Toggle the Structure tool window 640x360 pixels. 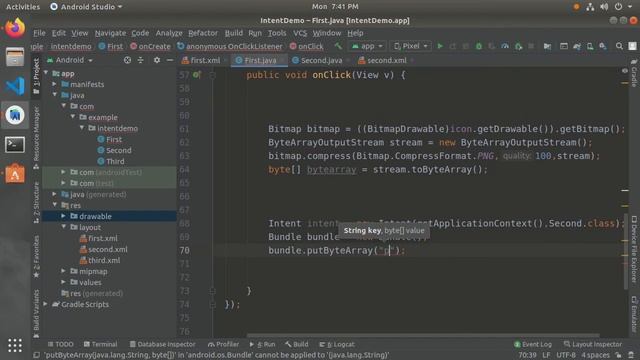pyautogui.click(x=36, y=202)
